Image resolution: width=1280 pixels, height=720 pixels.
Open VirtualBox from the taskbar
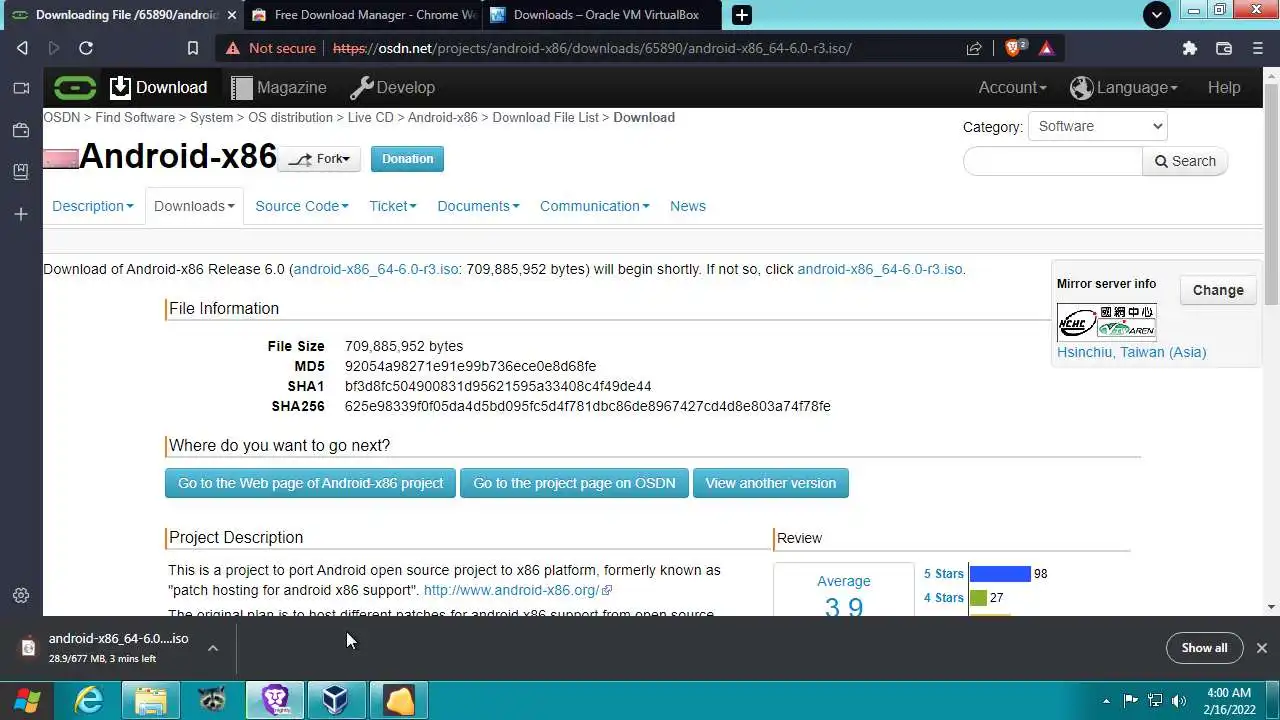coord(337,700)
